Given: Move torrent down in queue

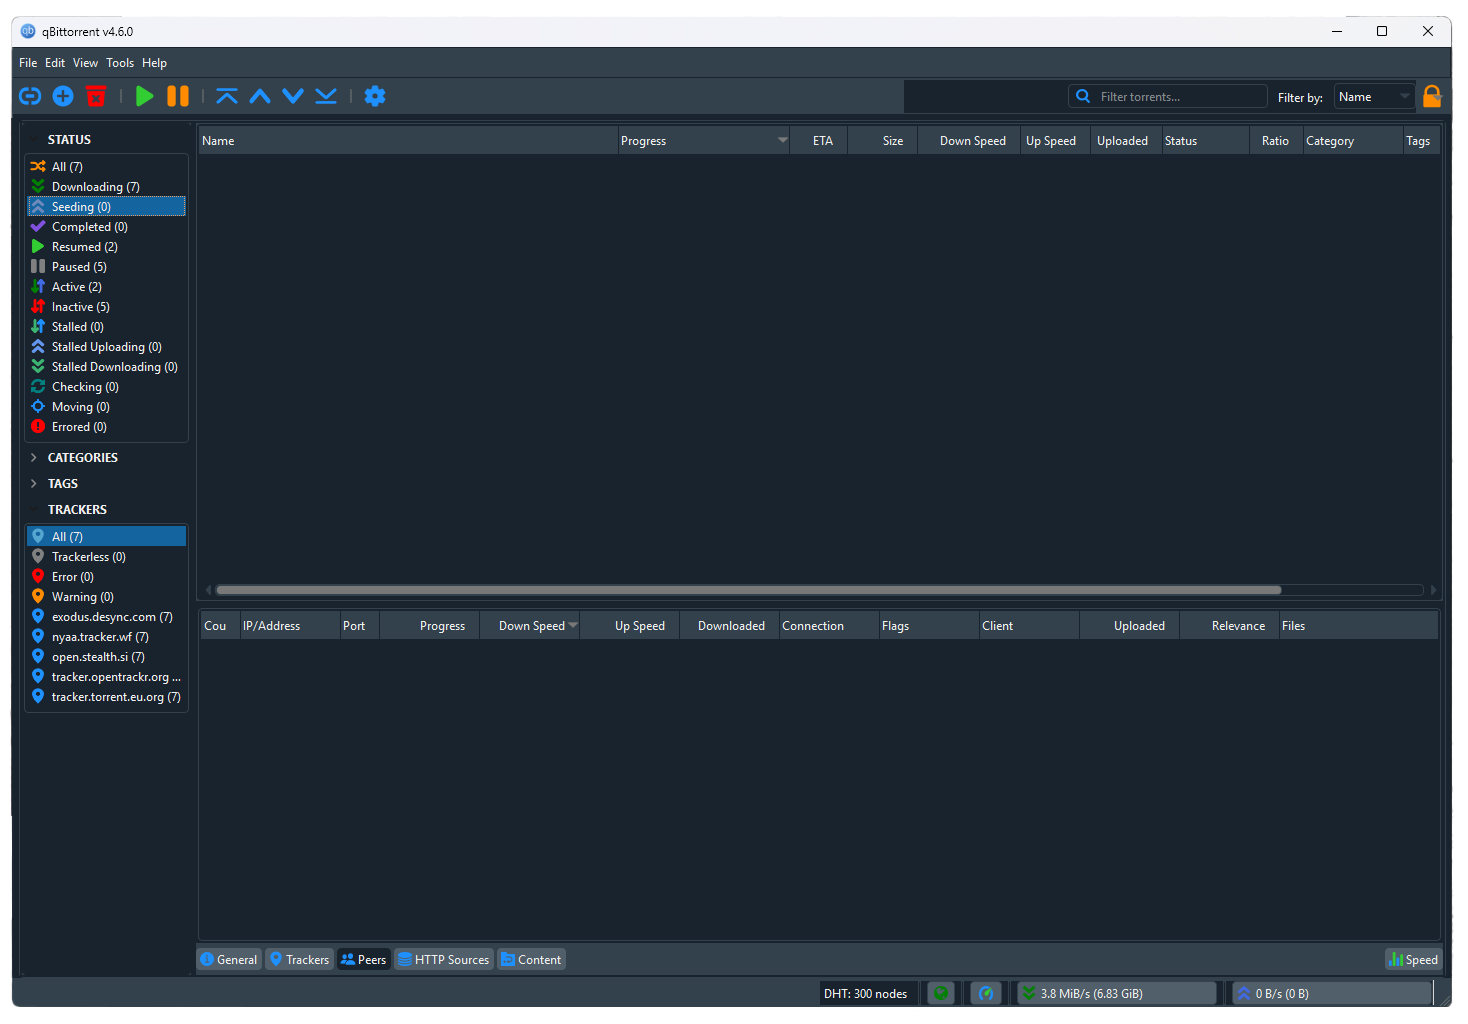Looking at the screenshot, I should point(293,96).
